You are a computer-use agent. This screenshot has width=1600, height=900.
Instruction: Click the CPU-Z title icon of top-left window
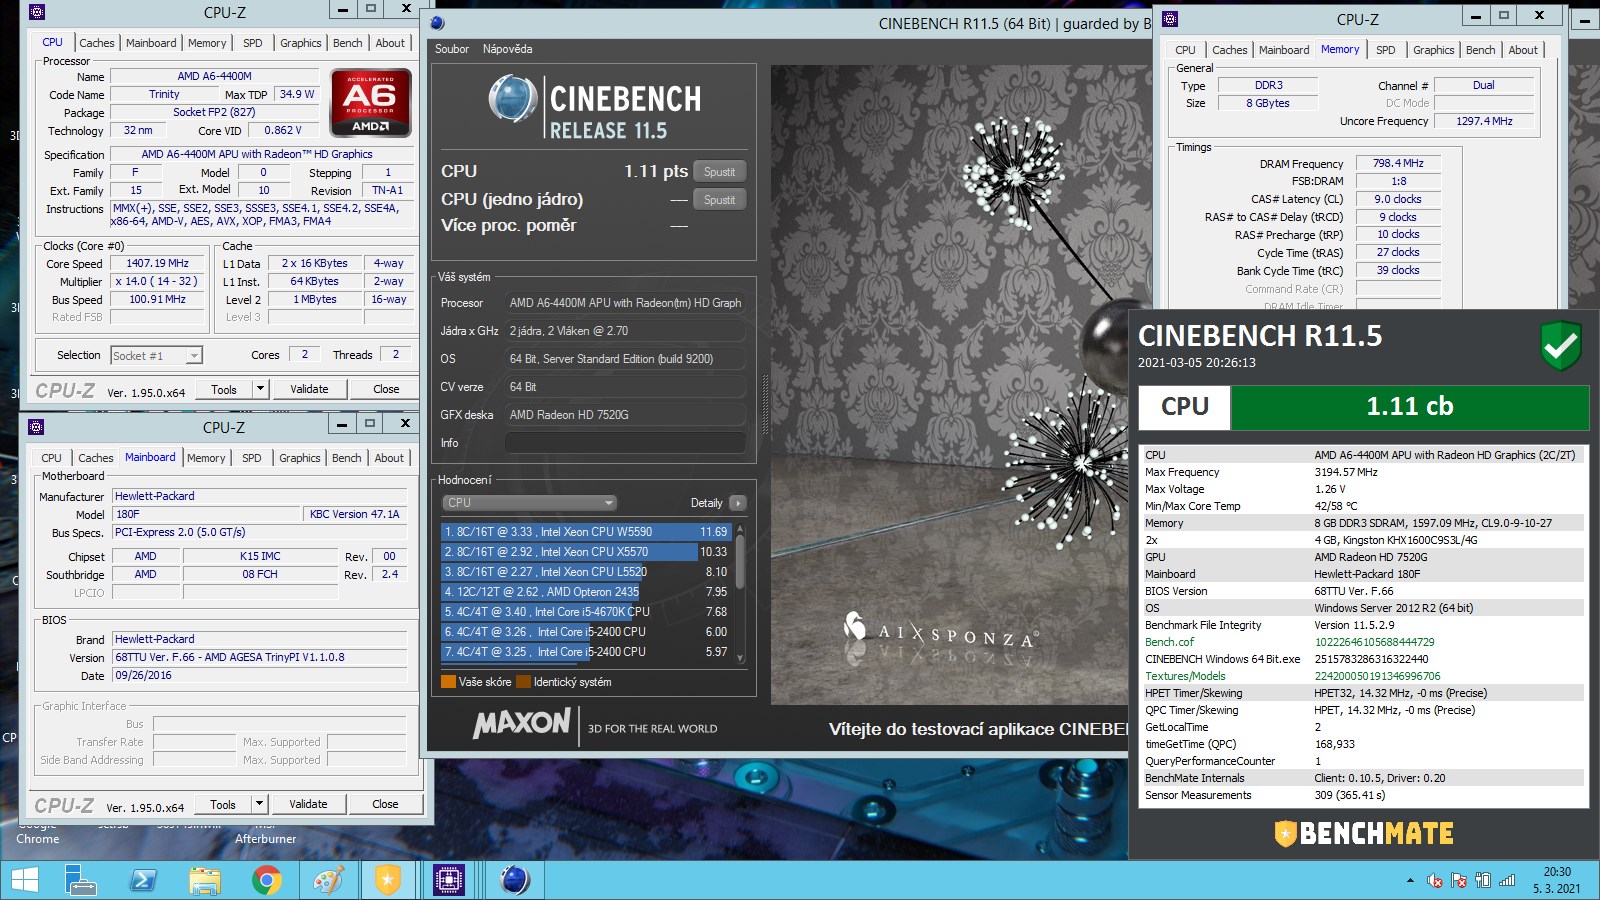(x=37, y=12)
